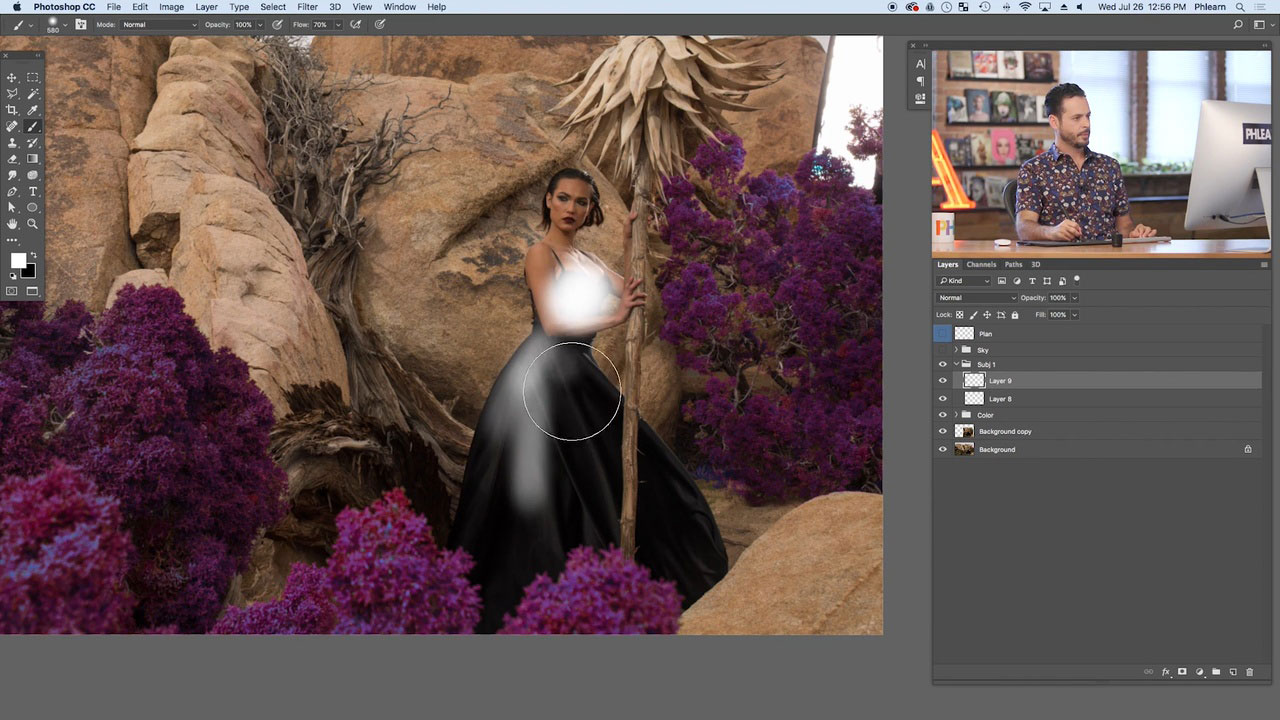1280x720 pixels.
Task: Expand the Sky layer group
Action: tap(956, 350)
